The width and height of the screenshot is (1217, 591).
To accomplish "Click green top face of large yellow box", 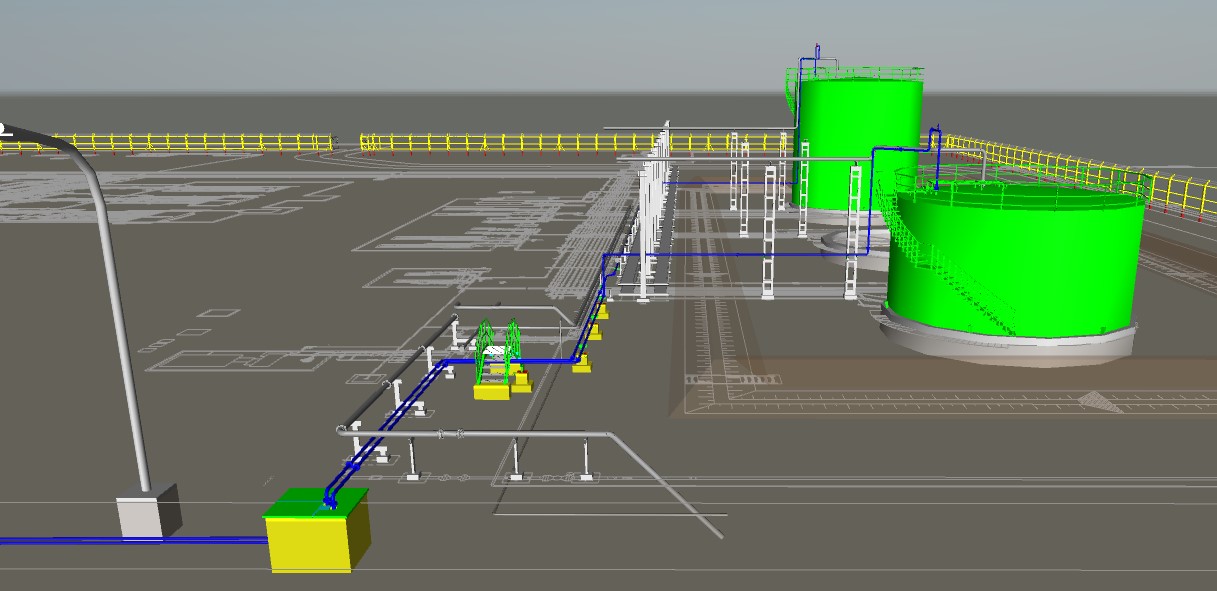I will pos(300,501).
